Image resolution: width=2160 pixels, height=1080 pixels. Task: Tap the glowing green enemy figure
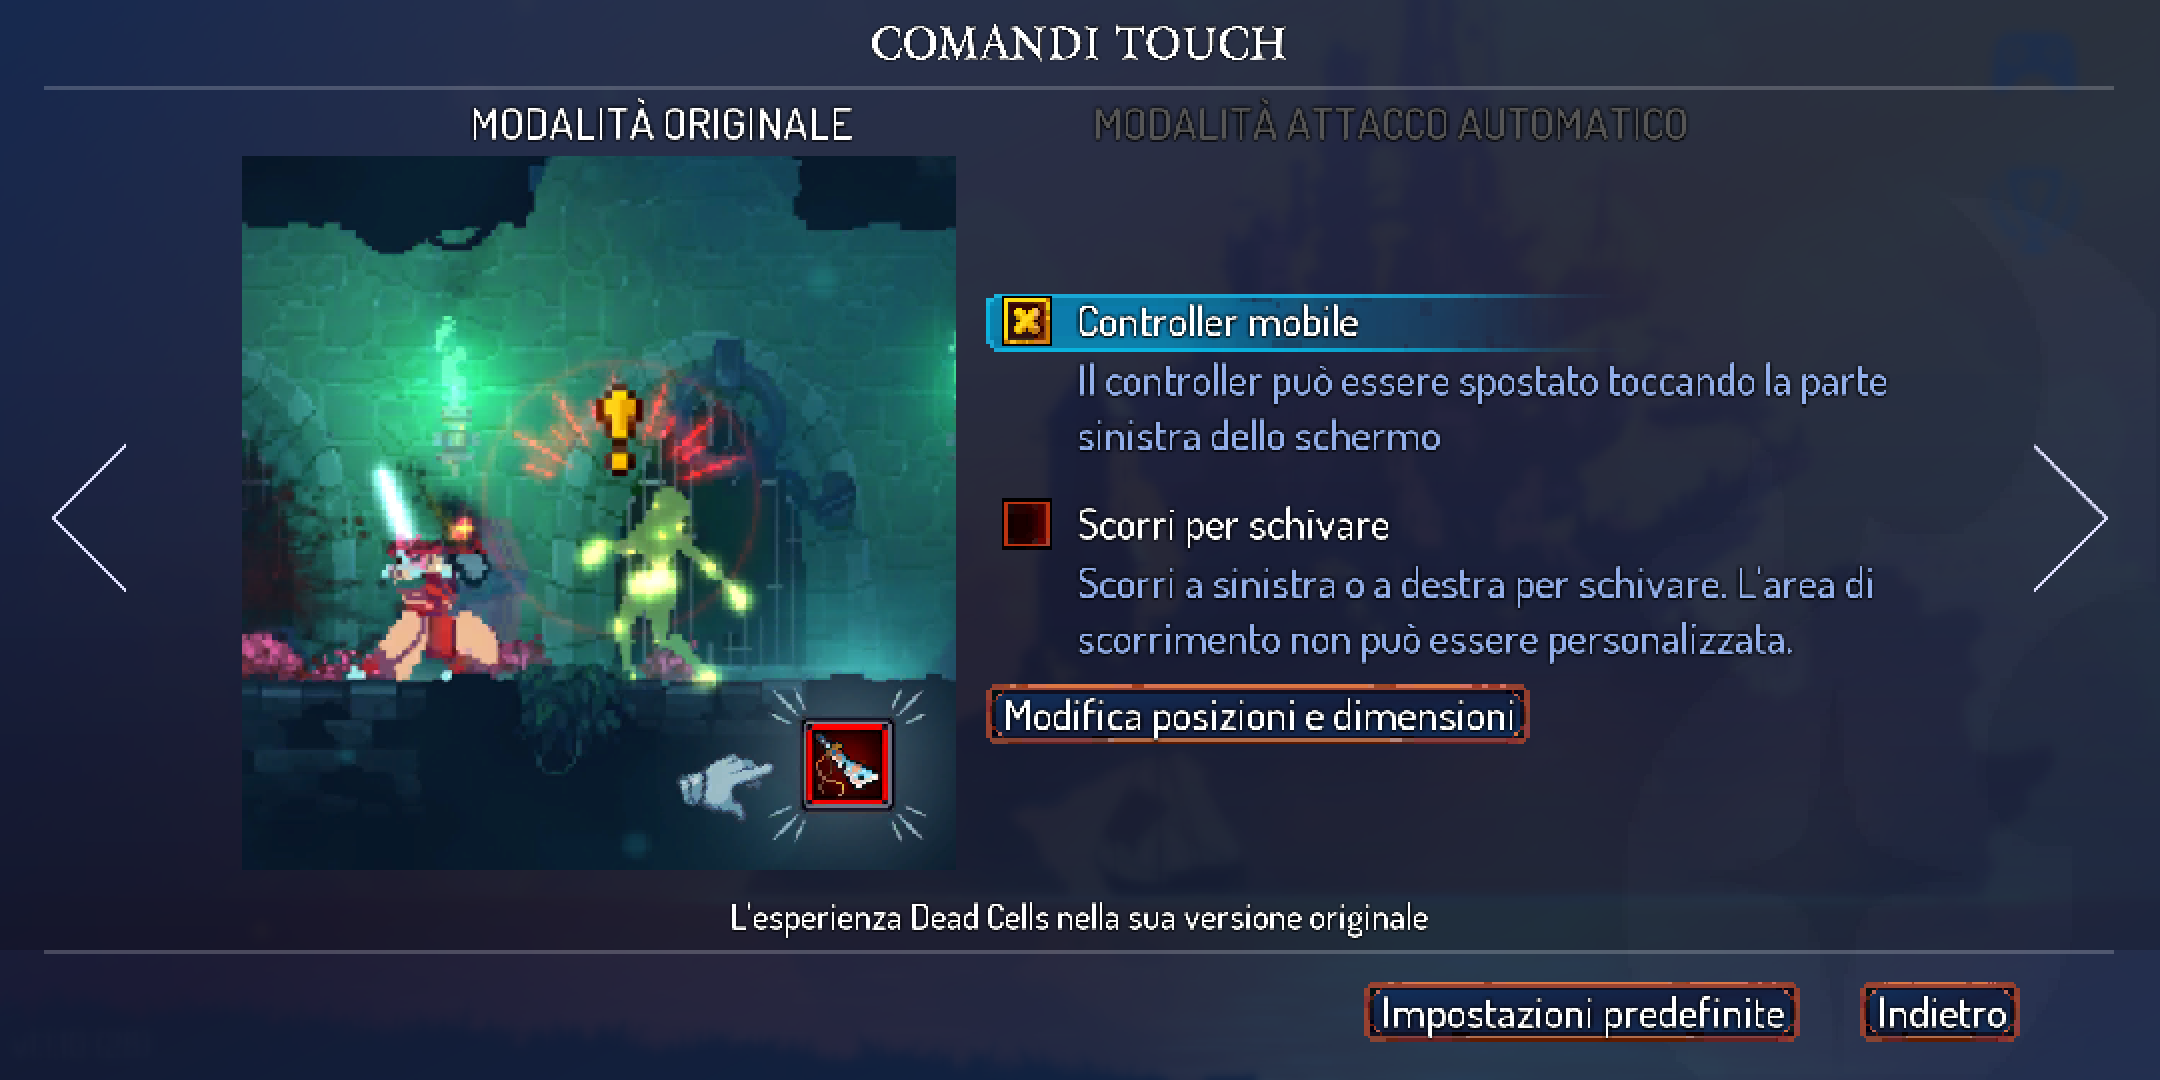(660, 585)
